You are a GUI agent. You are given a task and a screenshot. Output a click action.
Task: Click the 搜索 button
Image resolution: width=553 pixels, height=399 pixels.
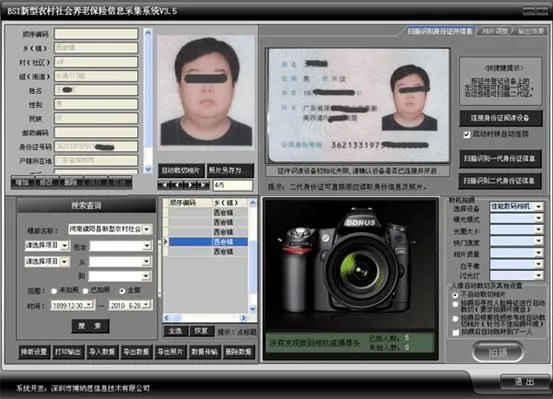(90, 326)
